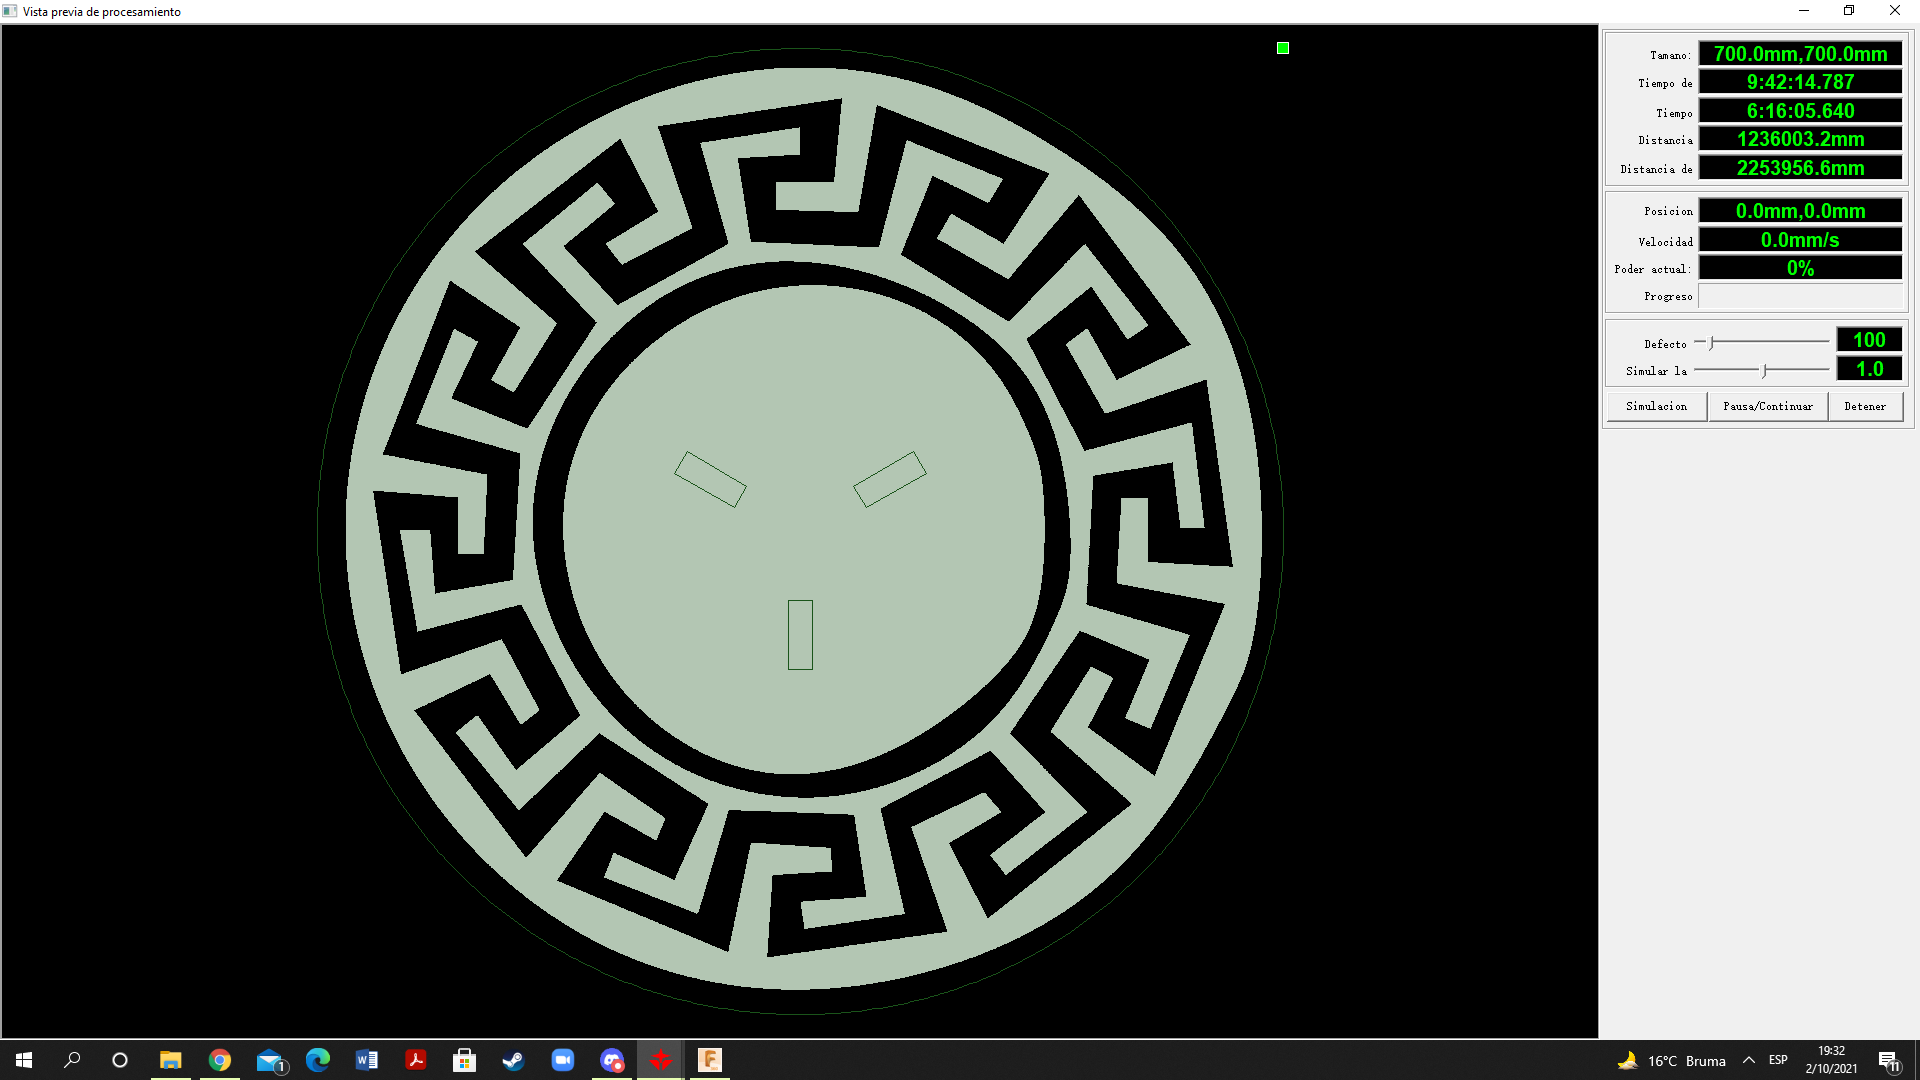Viewport: 1920px width, 1080px height.
Task: Select the time value 6:16:05.640
Action: pos(1800,111)
